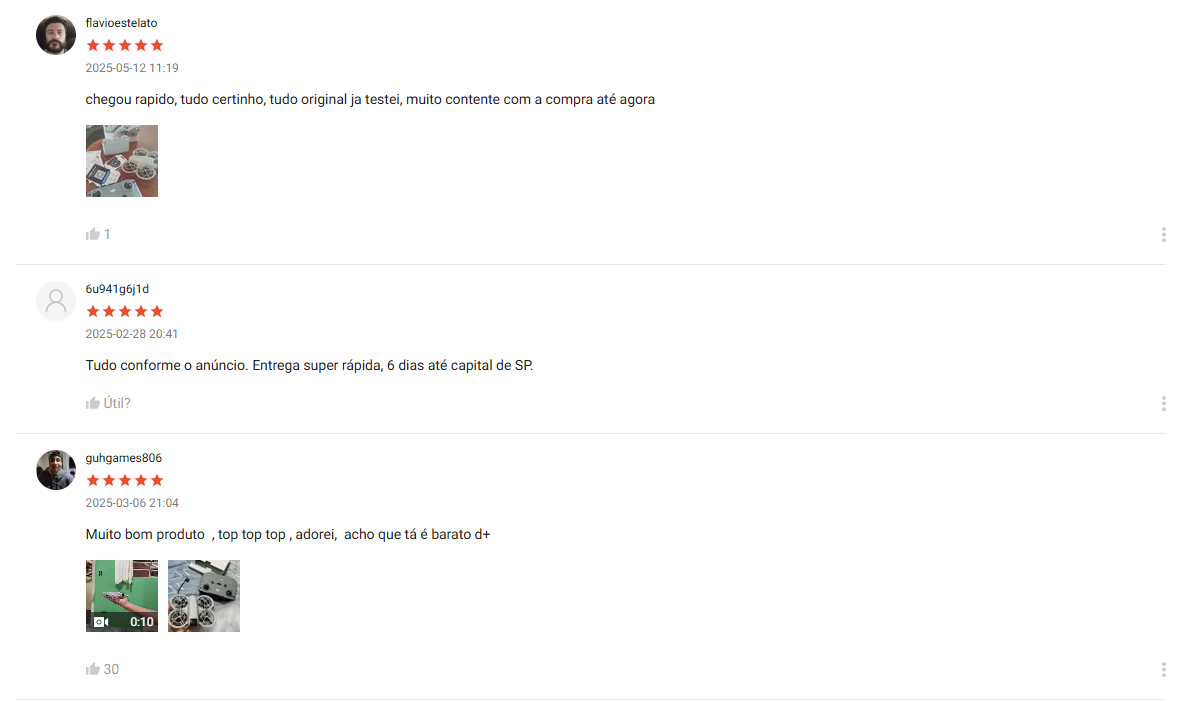This screenshot has width=1179, height=702.
Task: View flavioestelato's review photo
Action: coord(122,161)
